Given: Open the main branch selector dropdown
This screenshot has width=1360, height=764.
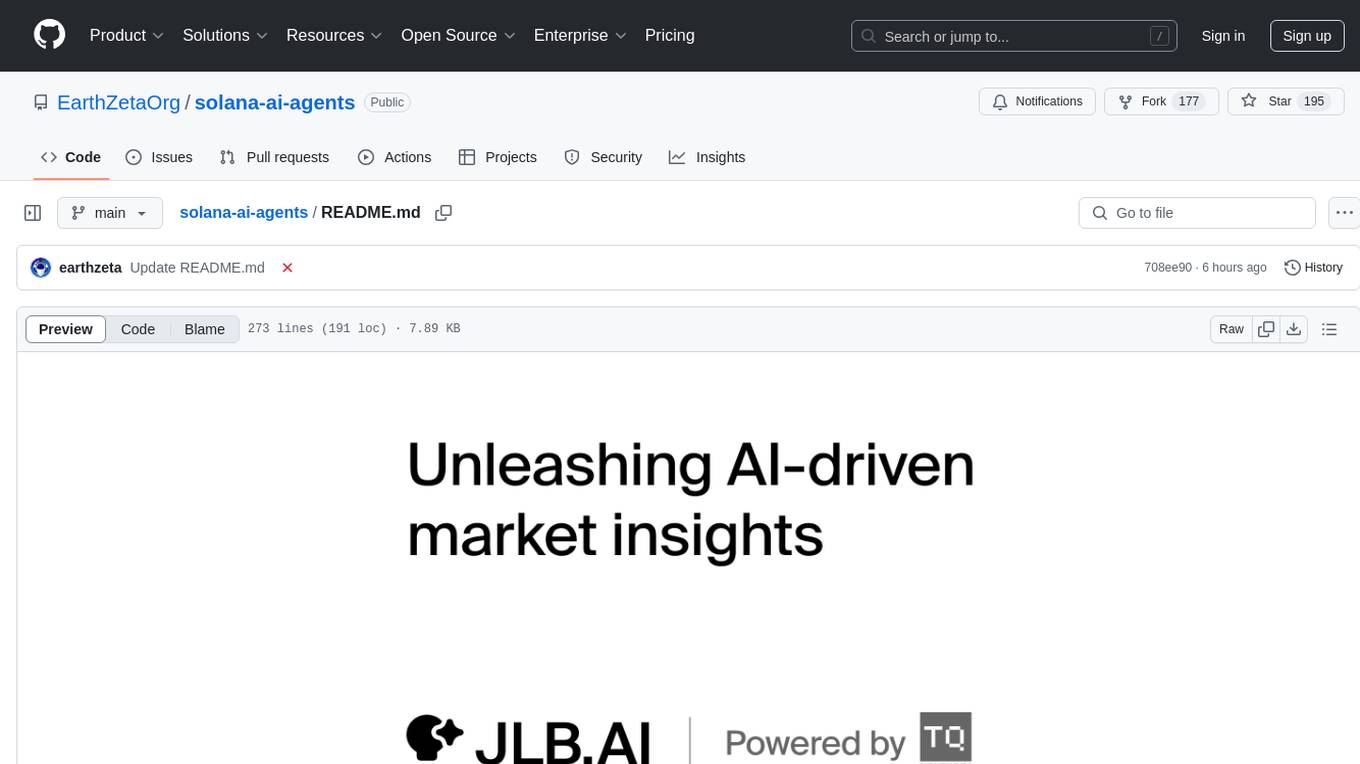Looking at the screenshot, I should pos(109,213).
